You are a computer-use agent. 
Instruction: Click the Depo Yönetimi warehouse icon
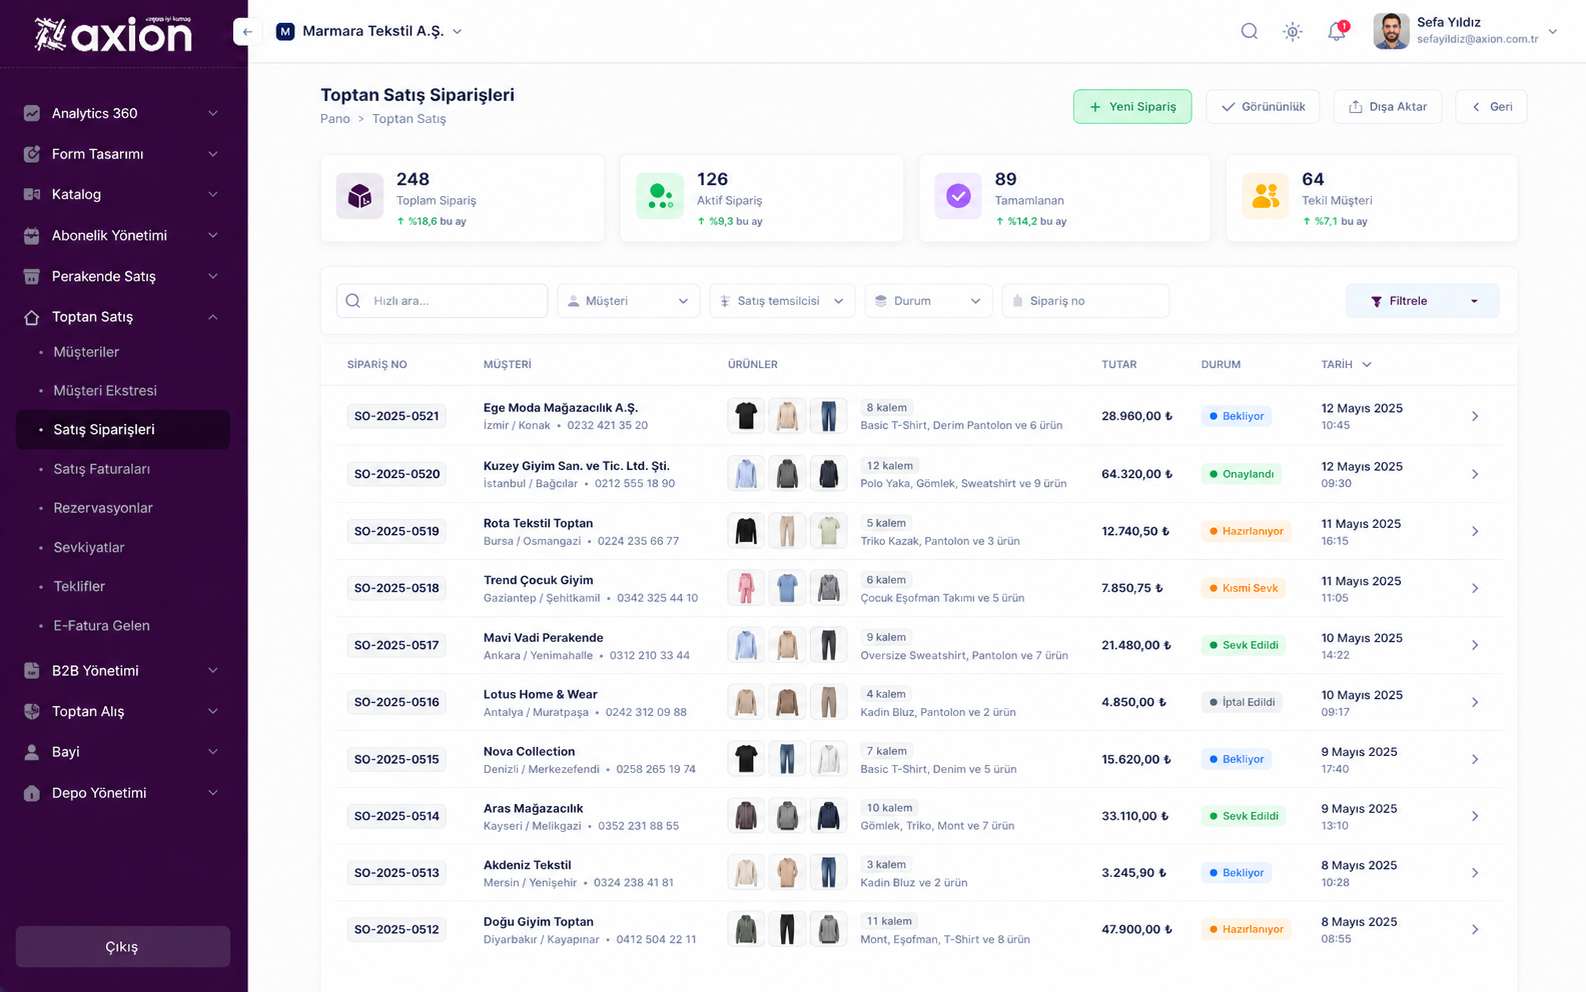tap(32, 793)
